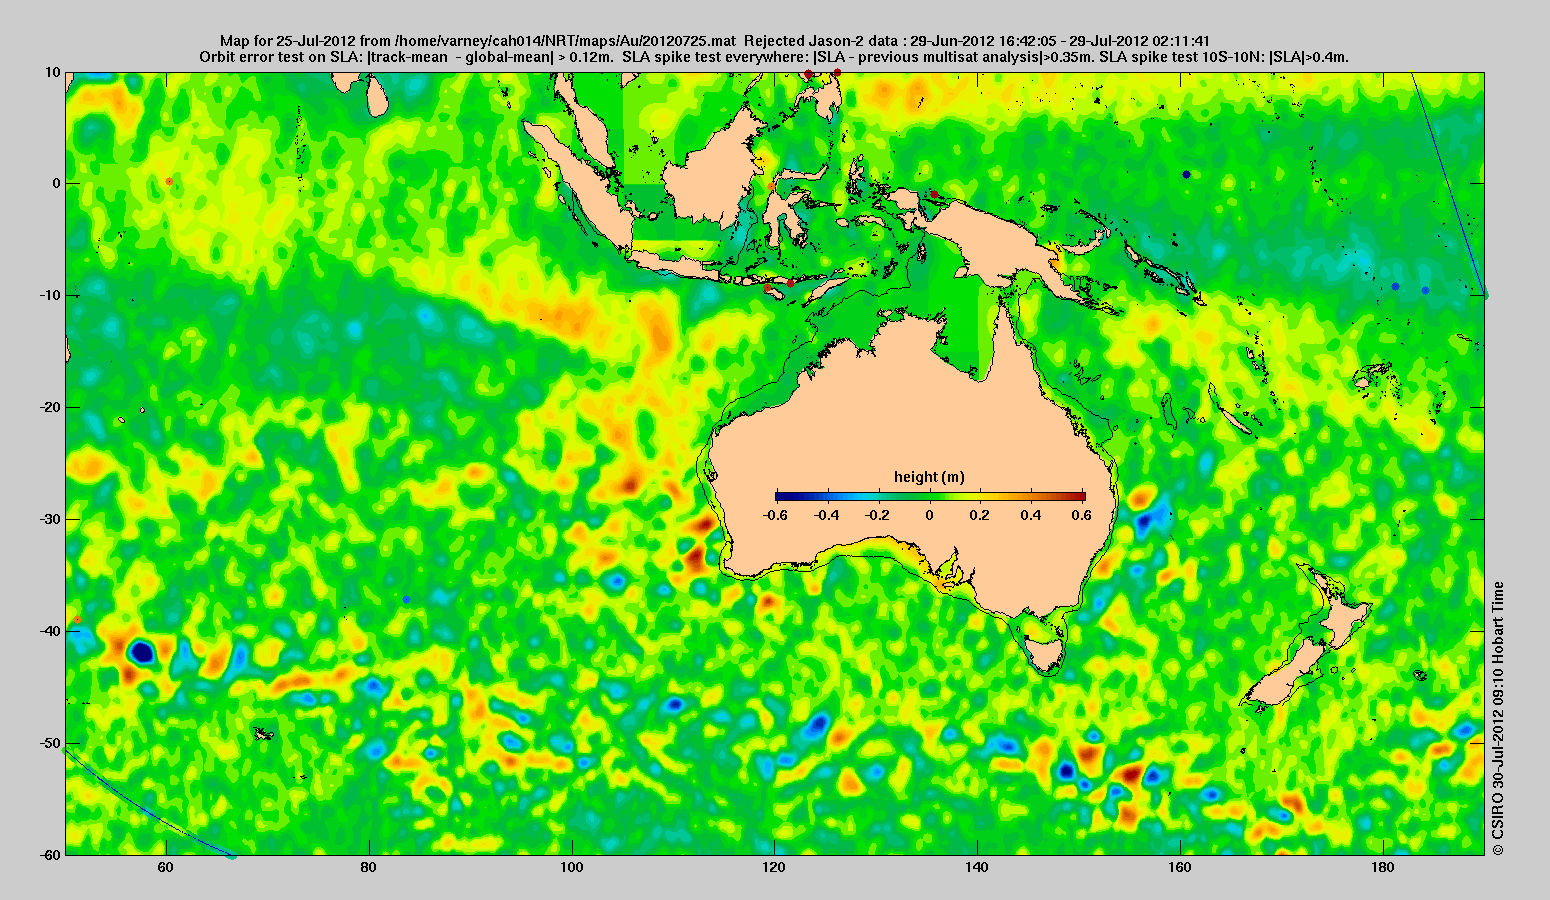
Task: Click longitude axis label '100'
Action: (x=572, y=867)
